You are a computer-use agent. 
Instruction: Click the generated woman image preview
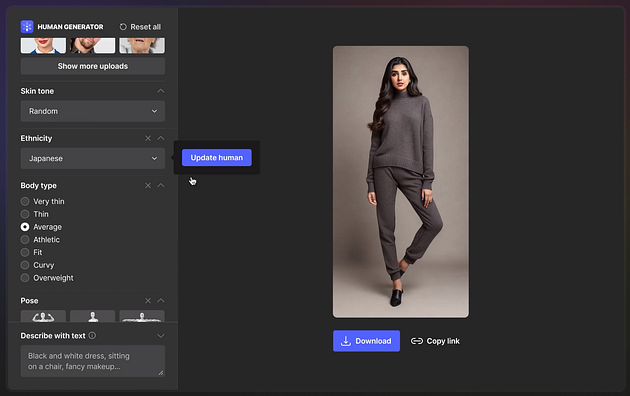coord(401,182)
